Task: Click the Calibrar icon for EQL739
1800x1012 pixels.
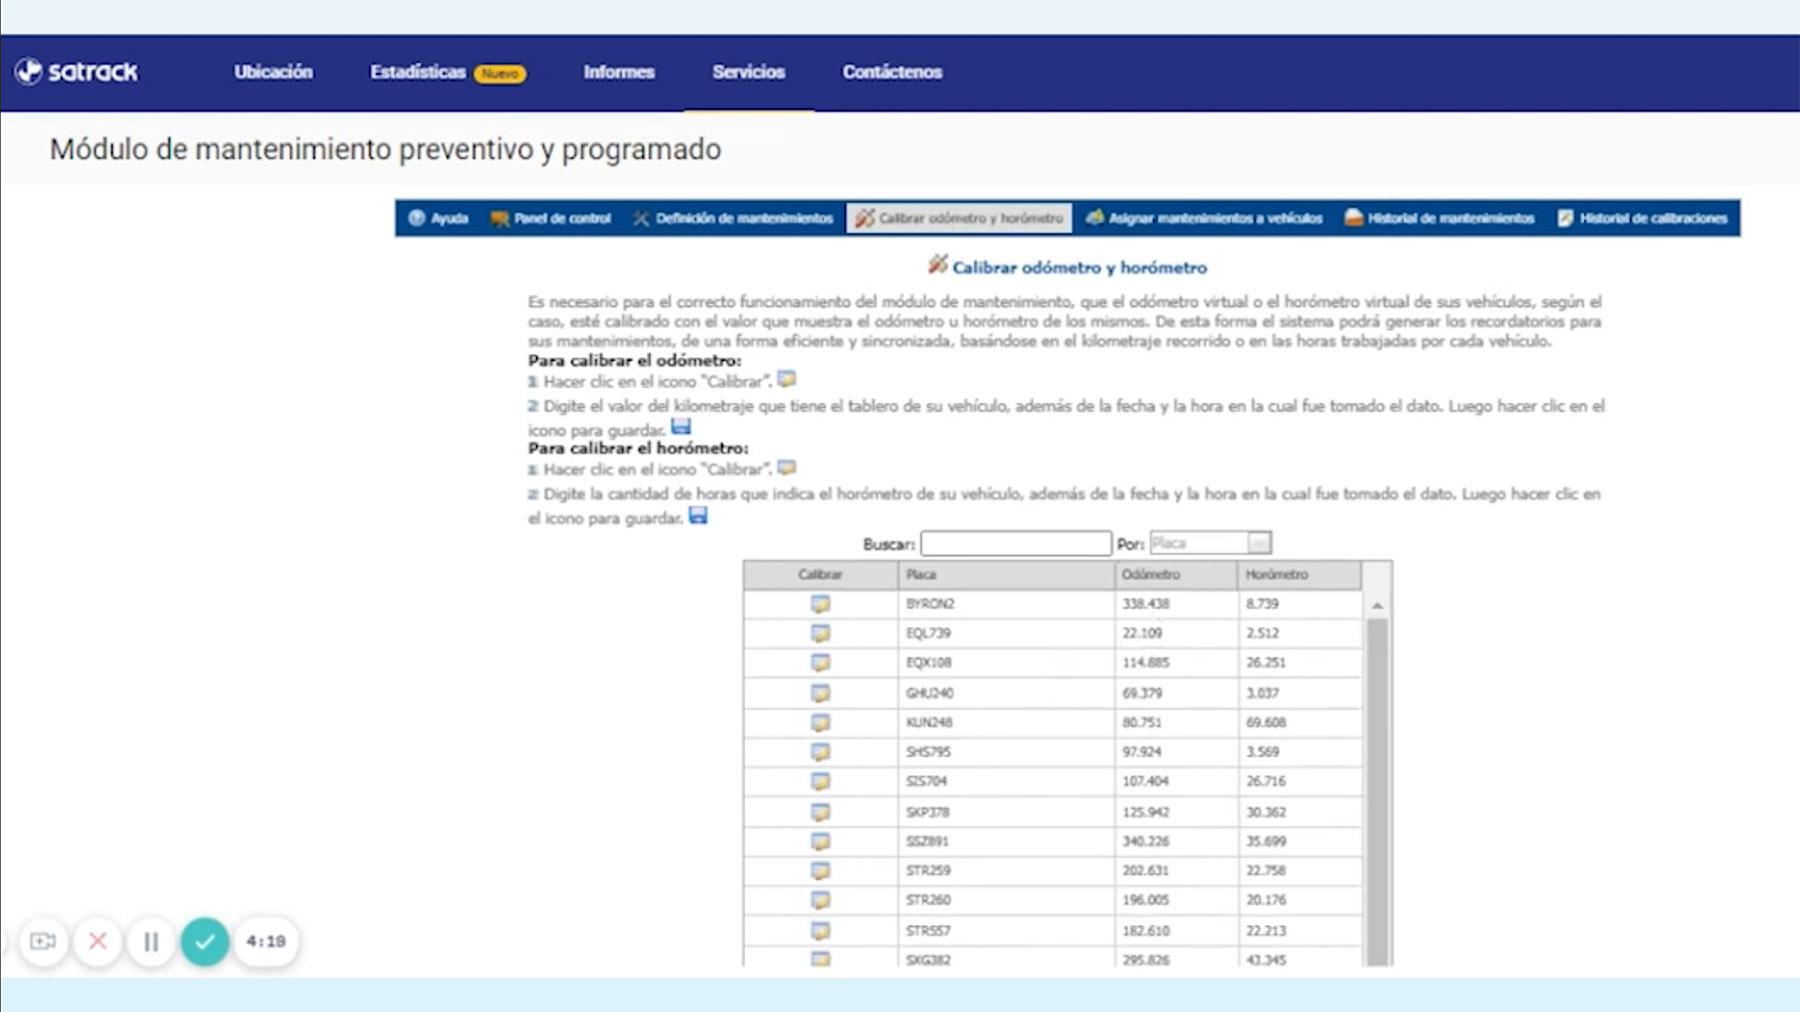Action: coord(820,633)
